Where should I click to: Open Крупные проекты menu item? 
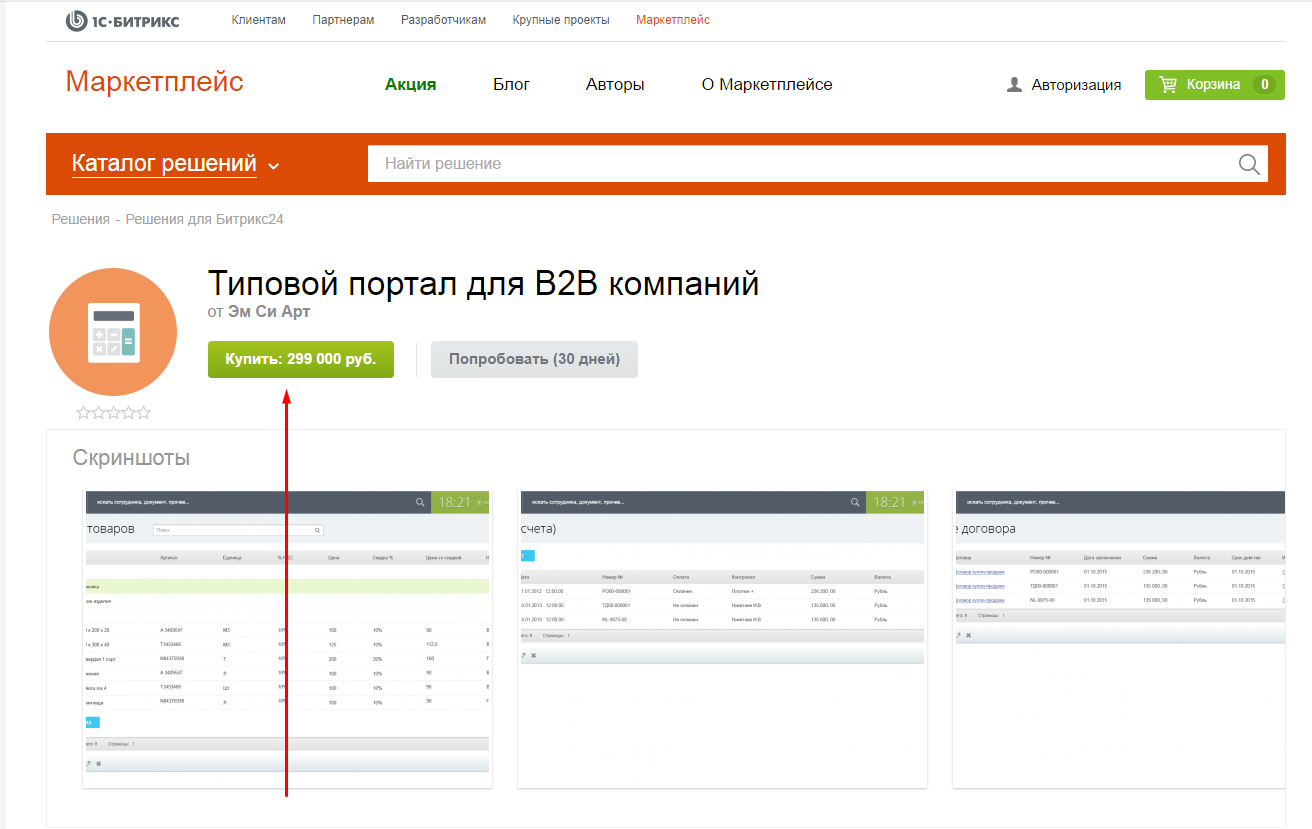(x=561, y=20)
